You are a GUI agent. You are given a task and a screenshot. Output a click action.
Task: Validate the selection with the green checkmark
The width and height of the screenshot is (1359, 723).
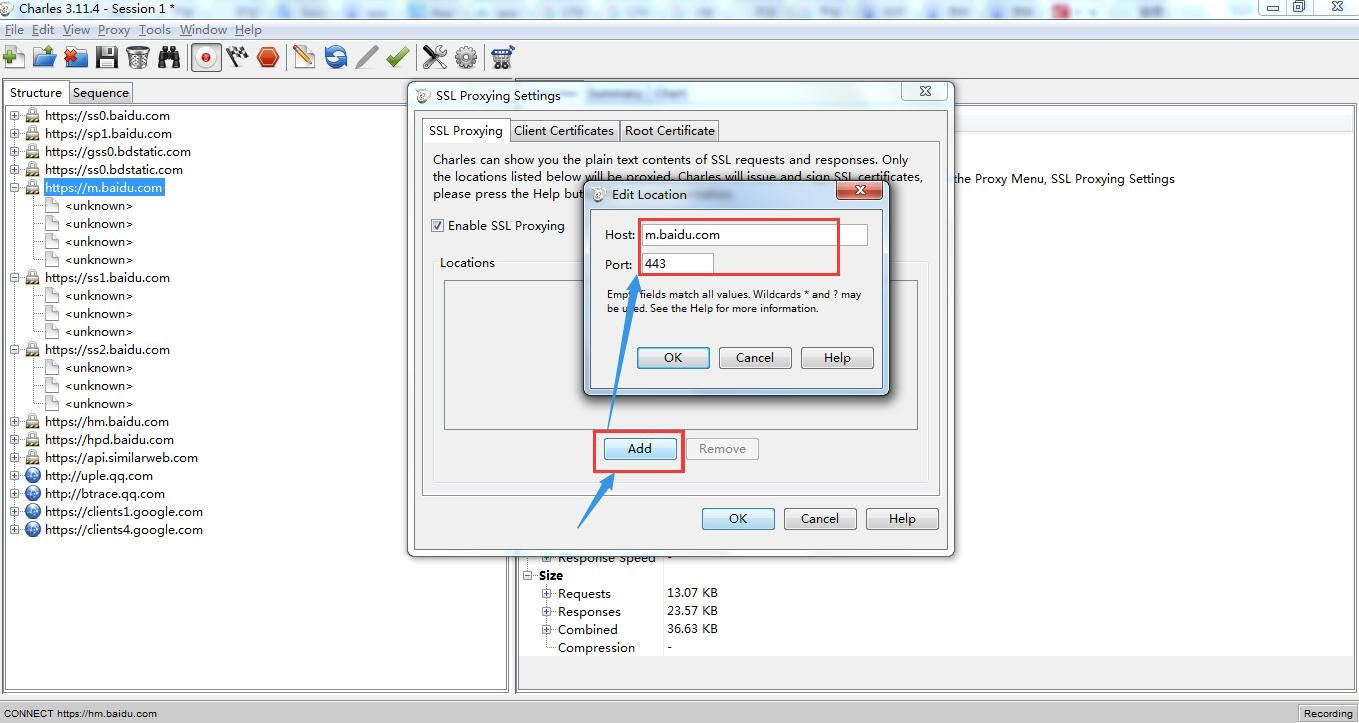[x=397, y=57]
